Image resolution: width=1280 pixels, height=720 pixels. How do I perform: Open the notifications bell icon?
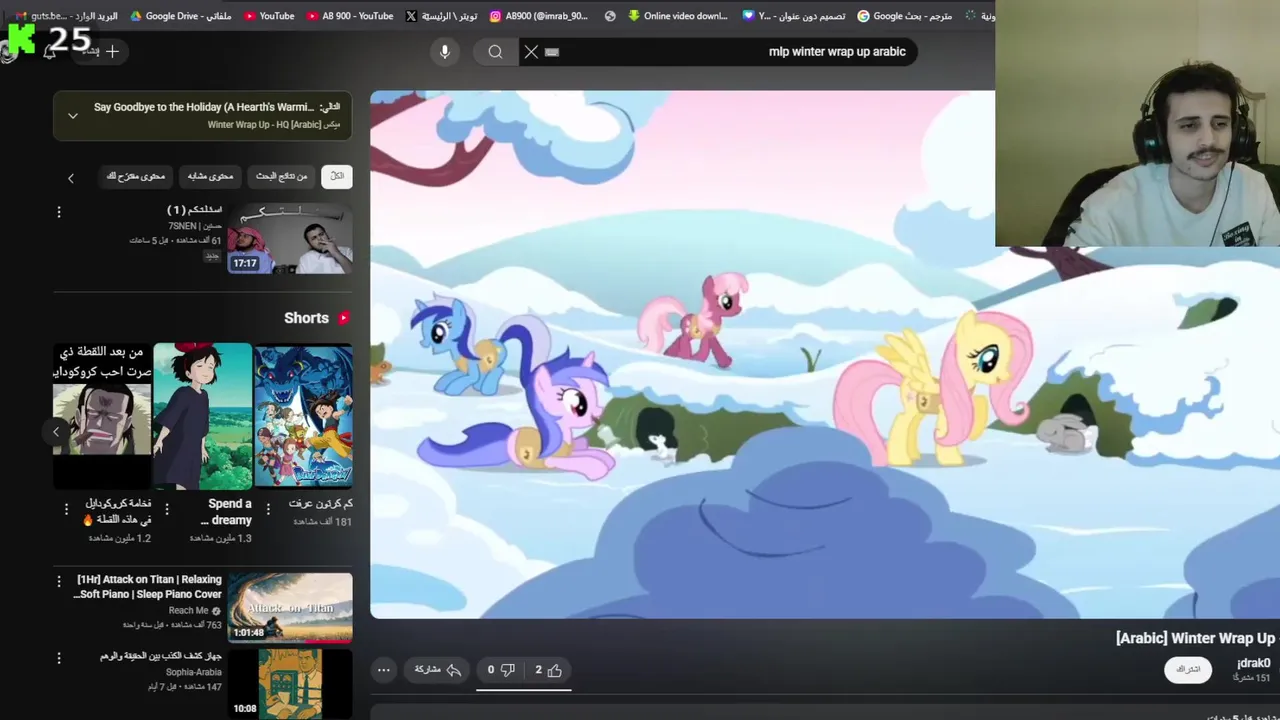(x=49, y=52)
